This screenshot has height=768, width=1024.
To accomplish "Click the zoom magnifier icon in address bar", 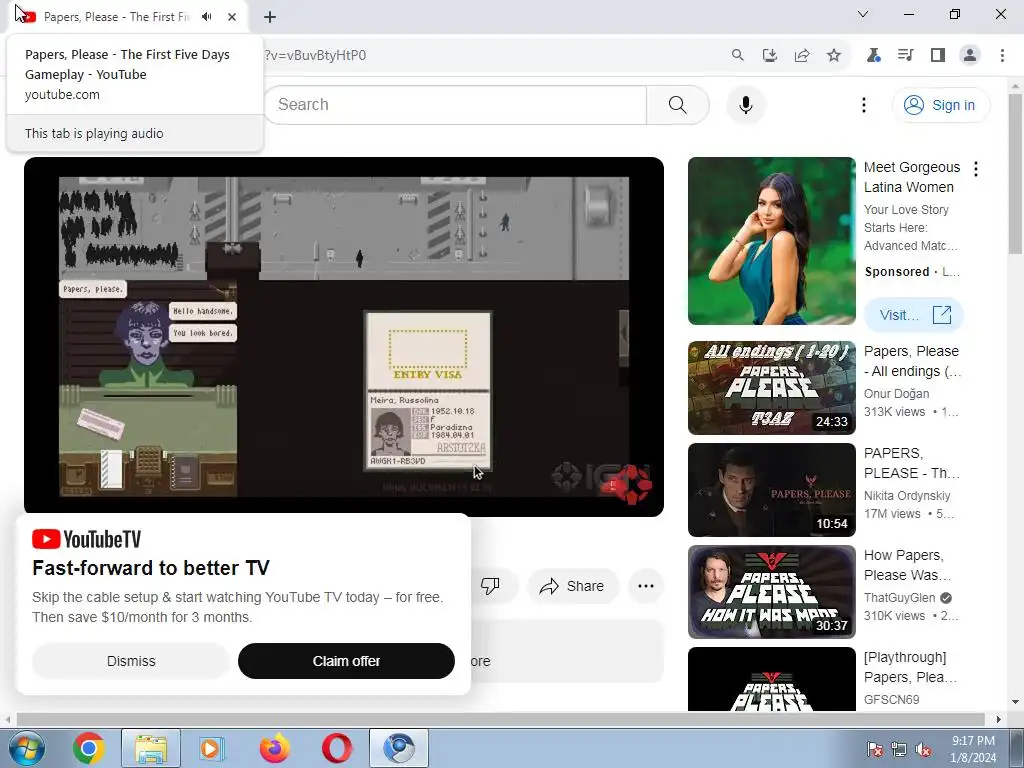I will (737, 55).
